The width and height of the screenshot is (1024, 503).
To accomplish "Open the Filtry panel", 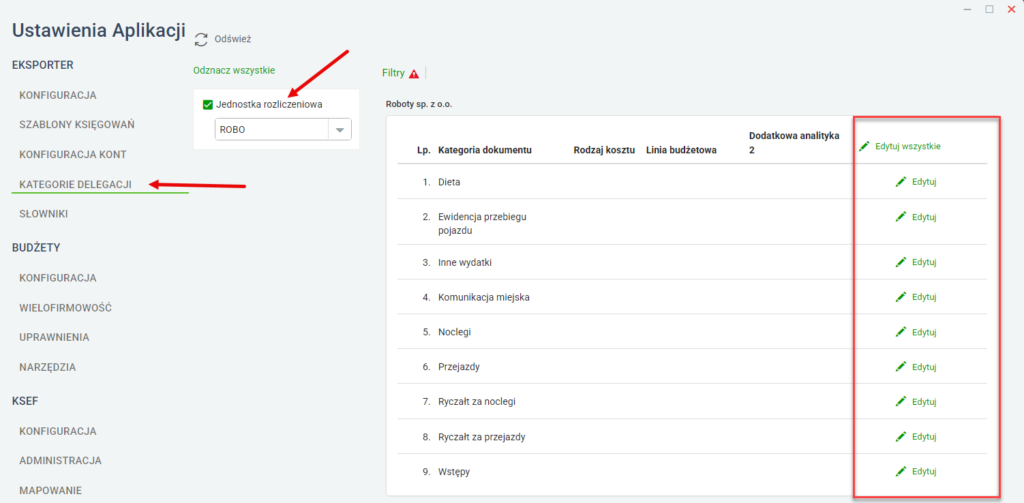I will [x=393, y=74].
